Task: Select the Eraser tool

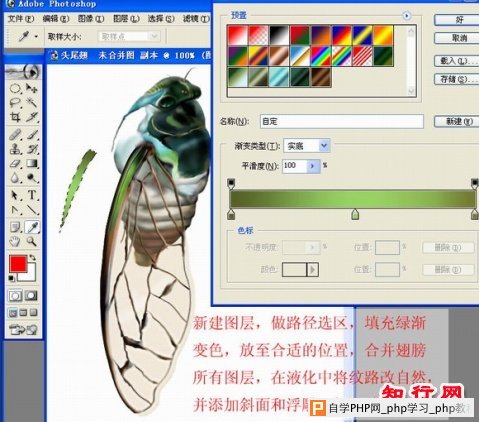Action: 15,164
